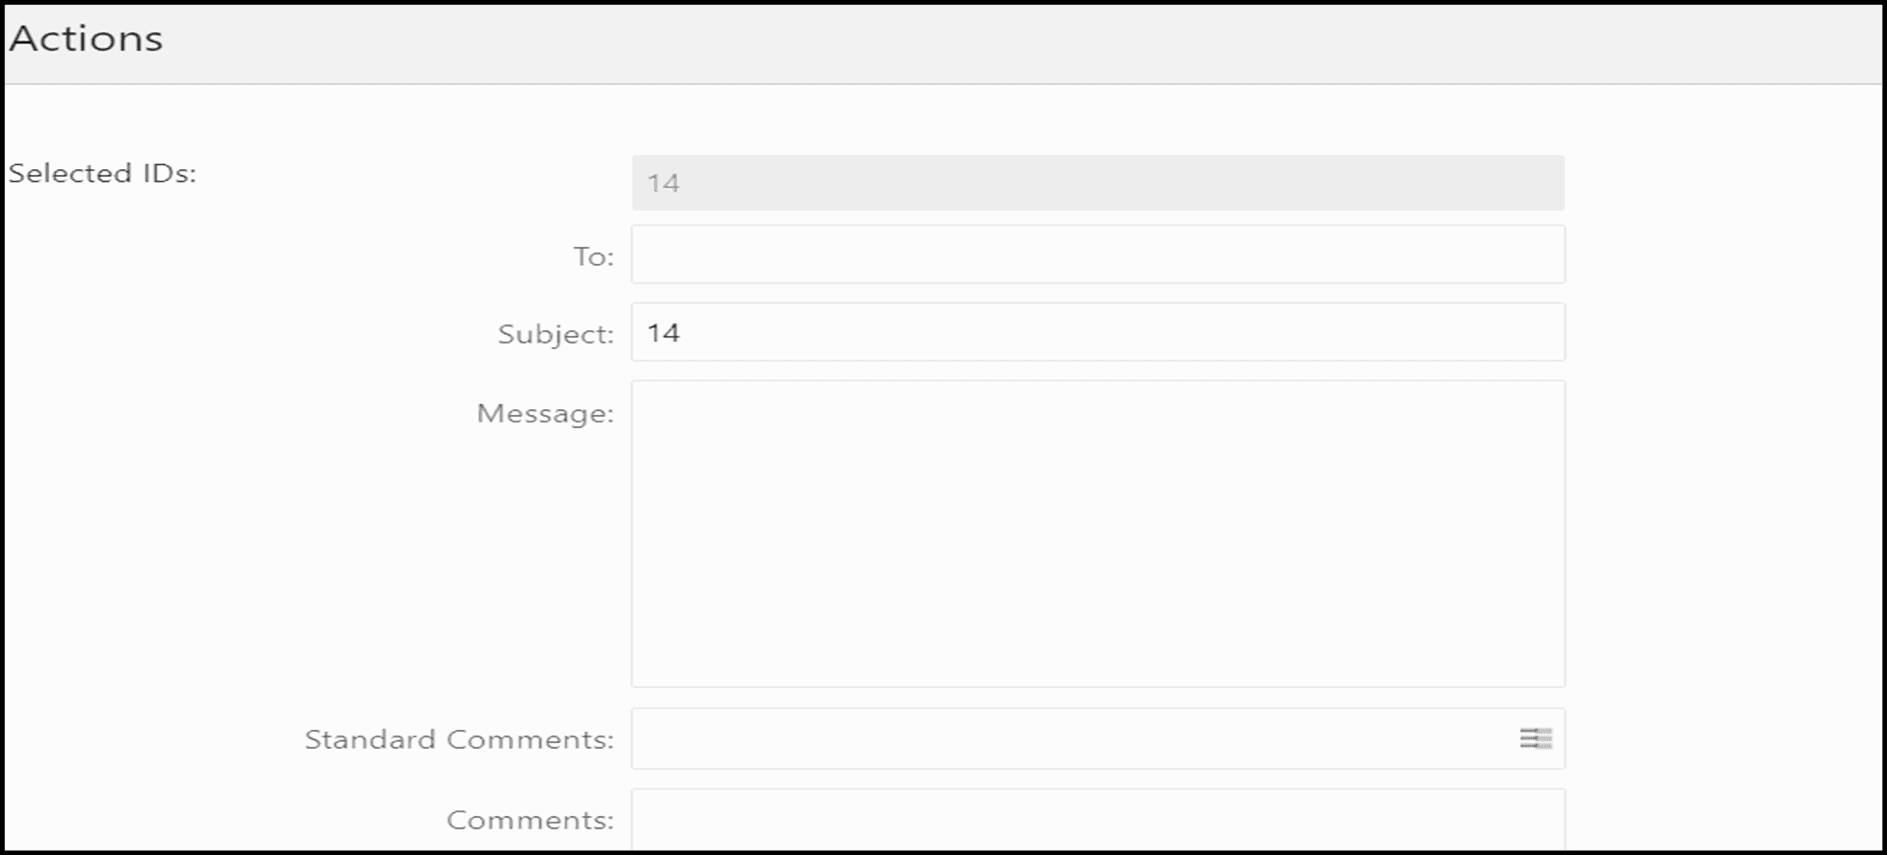Click the Actions header title
The height and width of the screenshot is (855, 1887).
[x=85, y=39]
